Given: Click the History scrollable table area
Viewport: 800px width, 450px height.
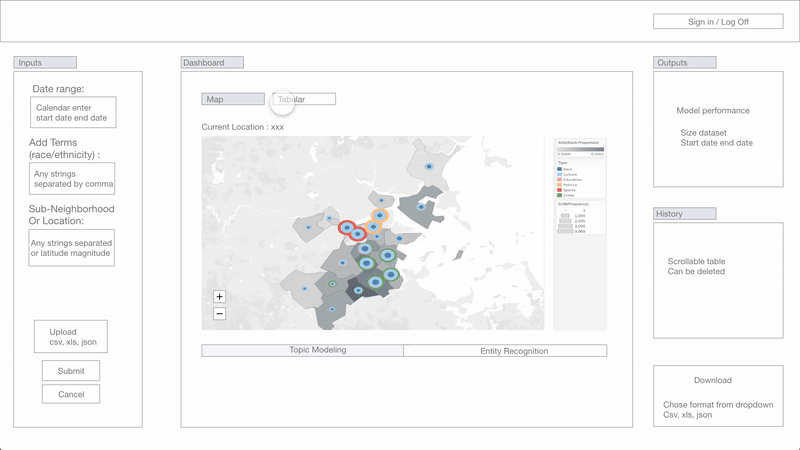Looking at the screenshot, I should pyautogui.click(x=718, y=280).
